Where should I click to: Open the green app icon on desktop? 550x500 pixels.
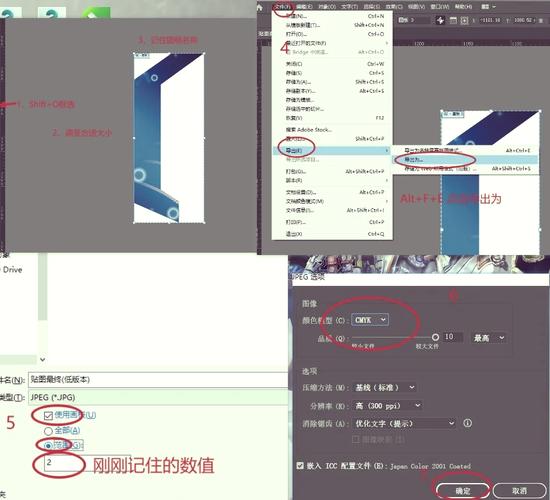(96, 13)
